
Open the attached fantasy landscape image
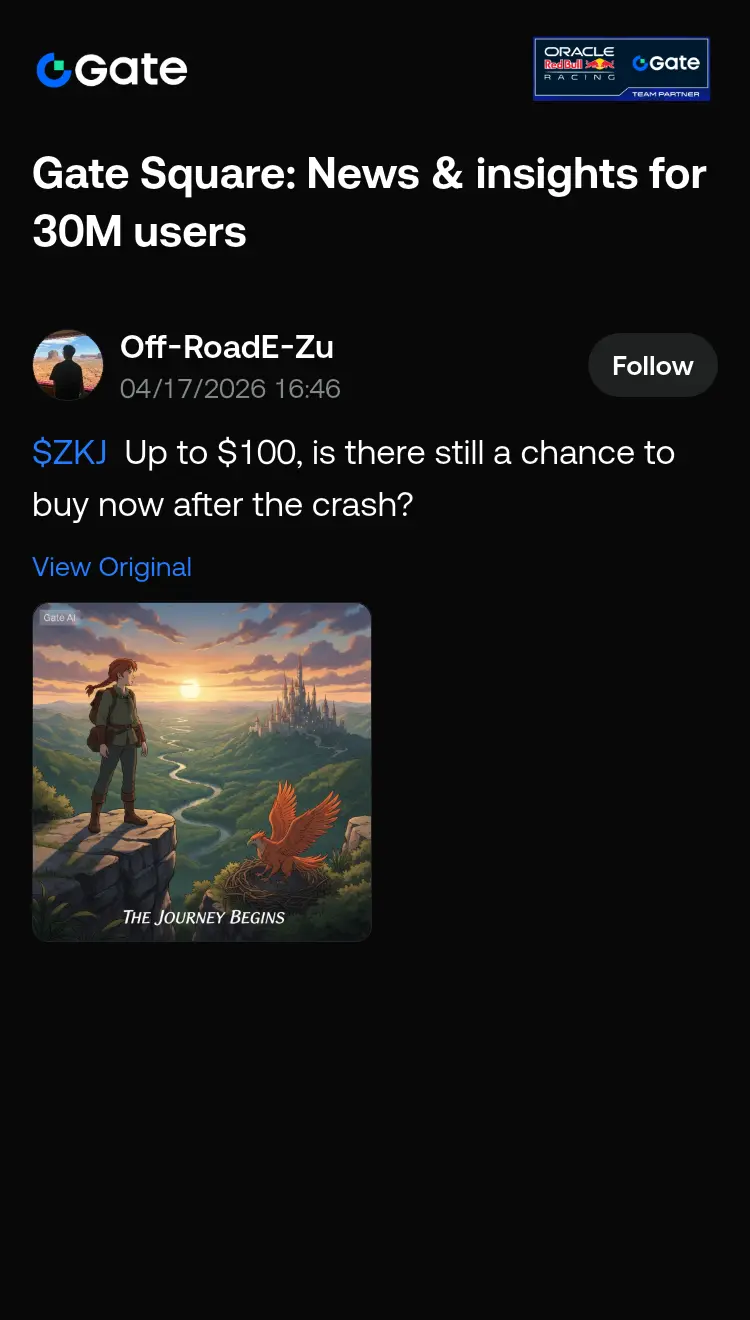[x=202, y=772]
